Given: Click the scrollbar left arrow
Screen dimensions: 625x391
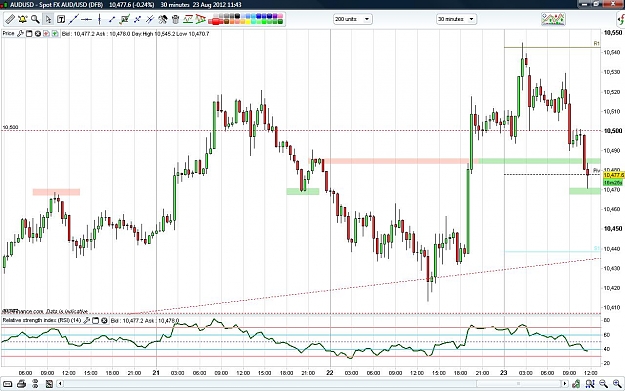Looking at the screenshot, I should (x=60, y=383).
